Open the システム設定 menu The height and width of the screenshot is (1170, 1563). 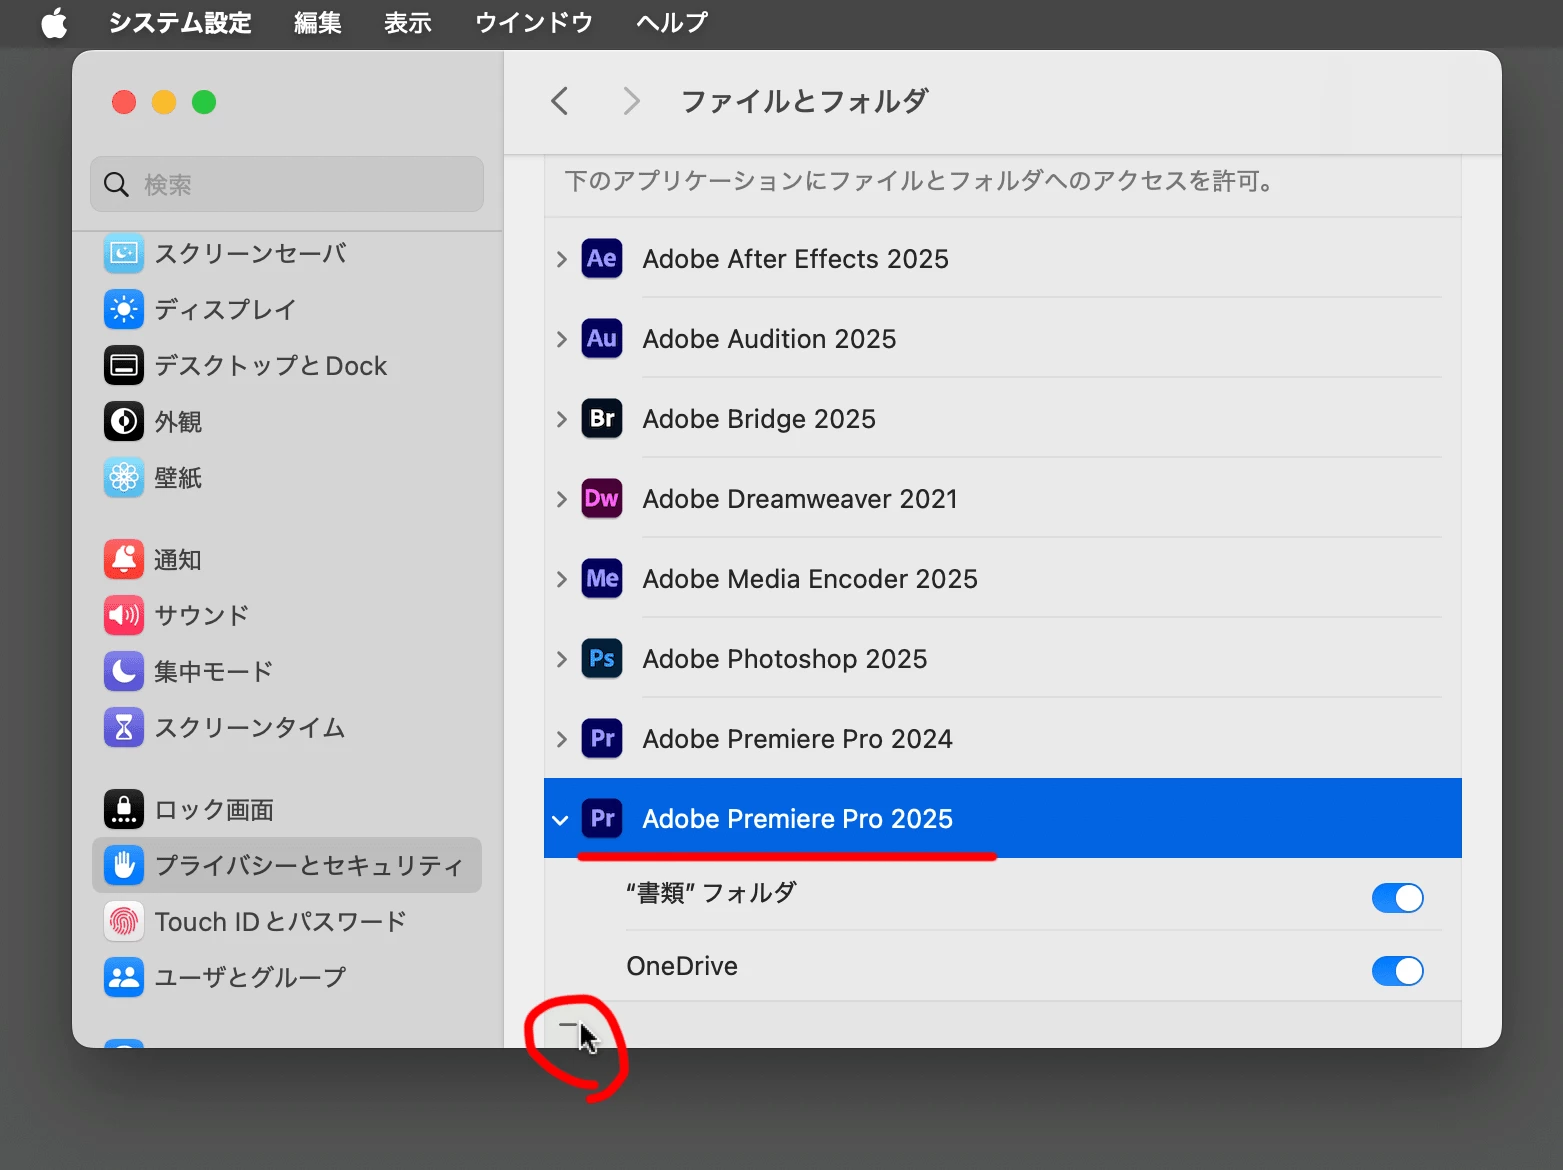pos(180,22)
